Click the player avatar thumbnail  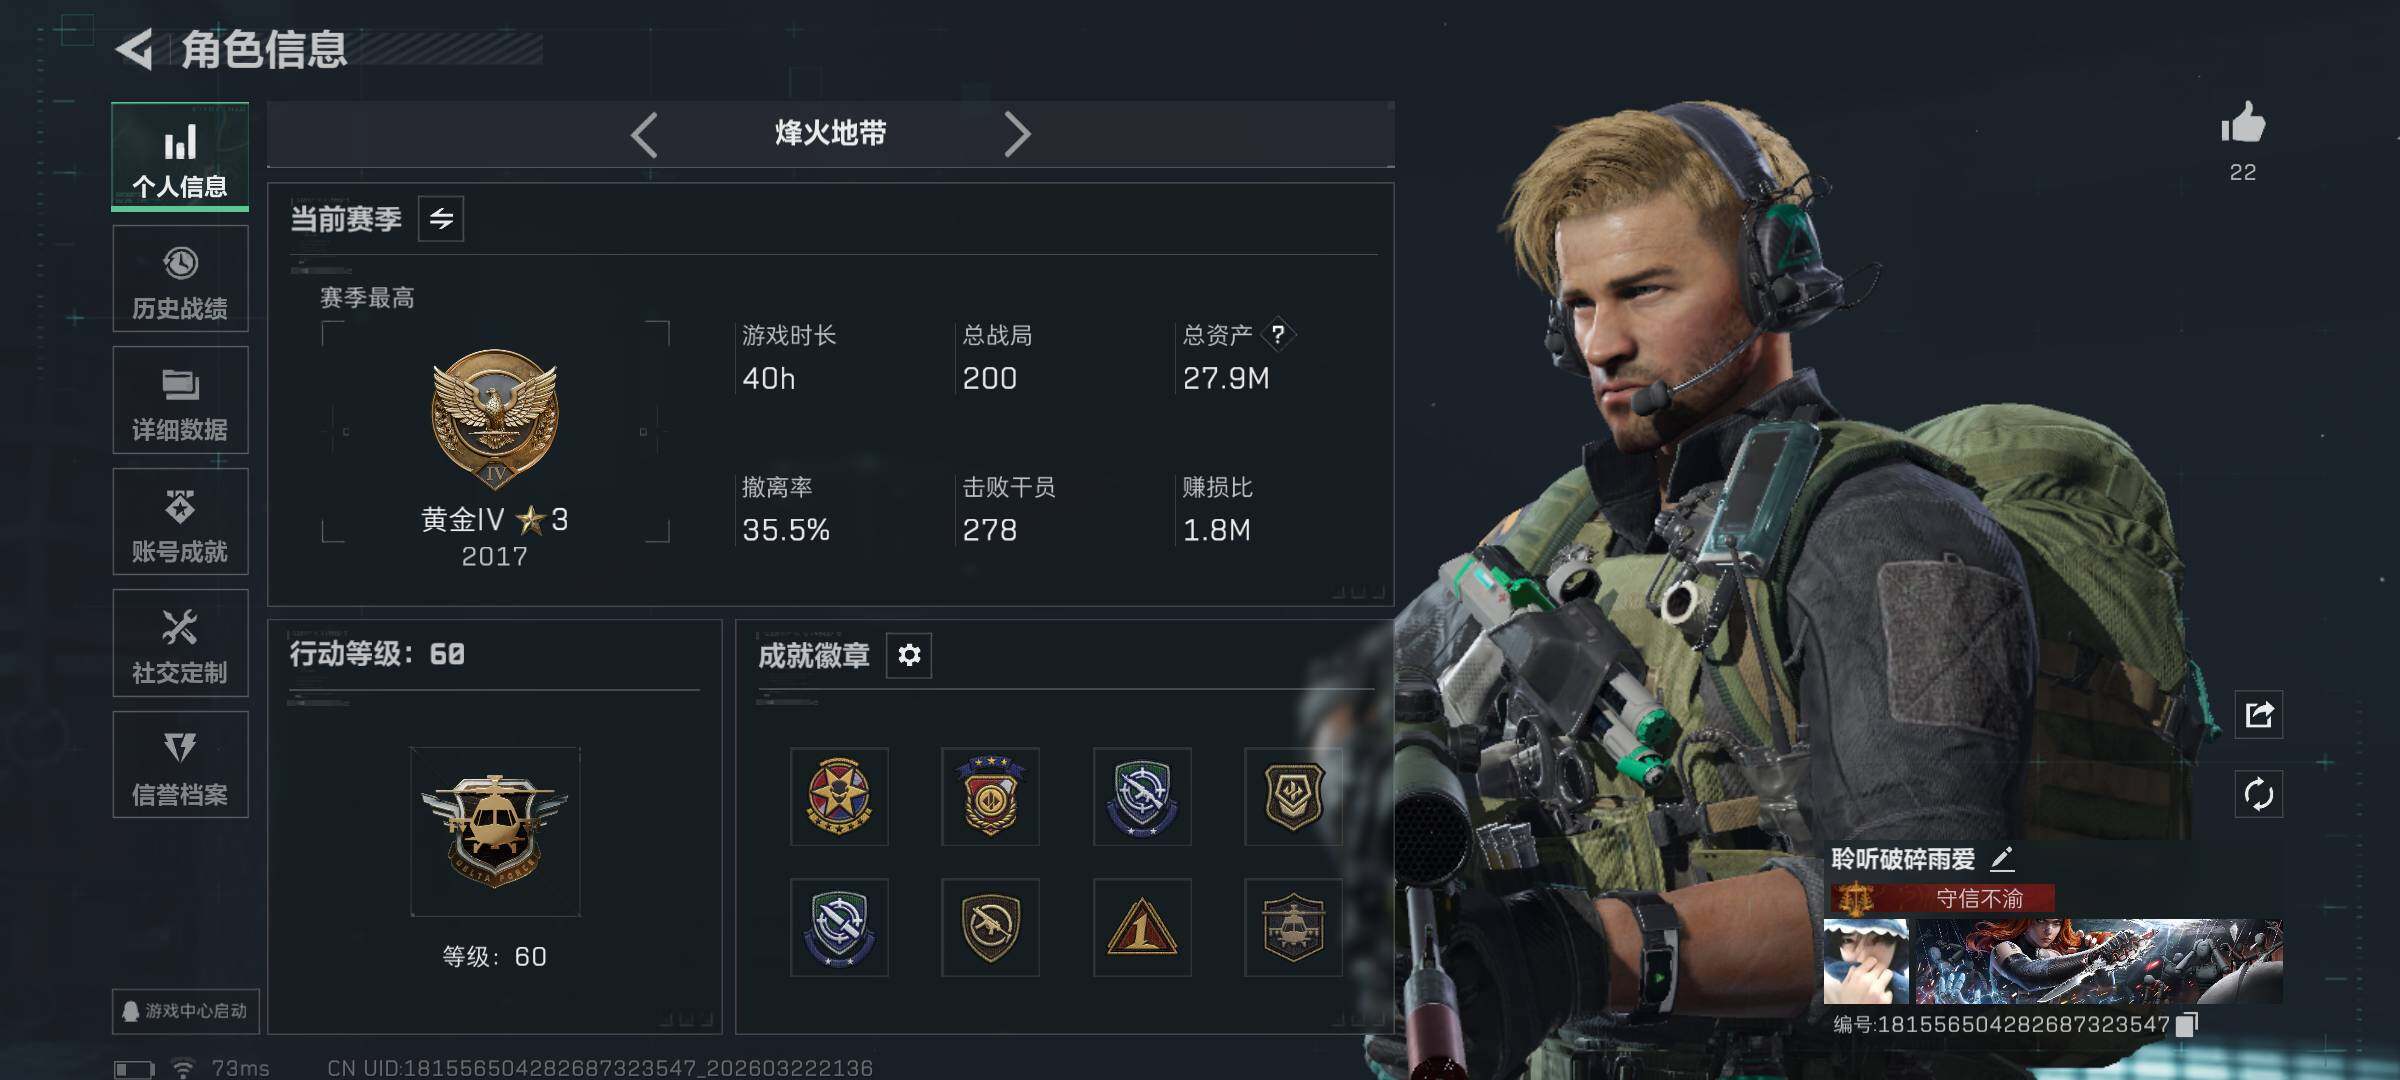coord(1866,961)
